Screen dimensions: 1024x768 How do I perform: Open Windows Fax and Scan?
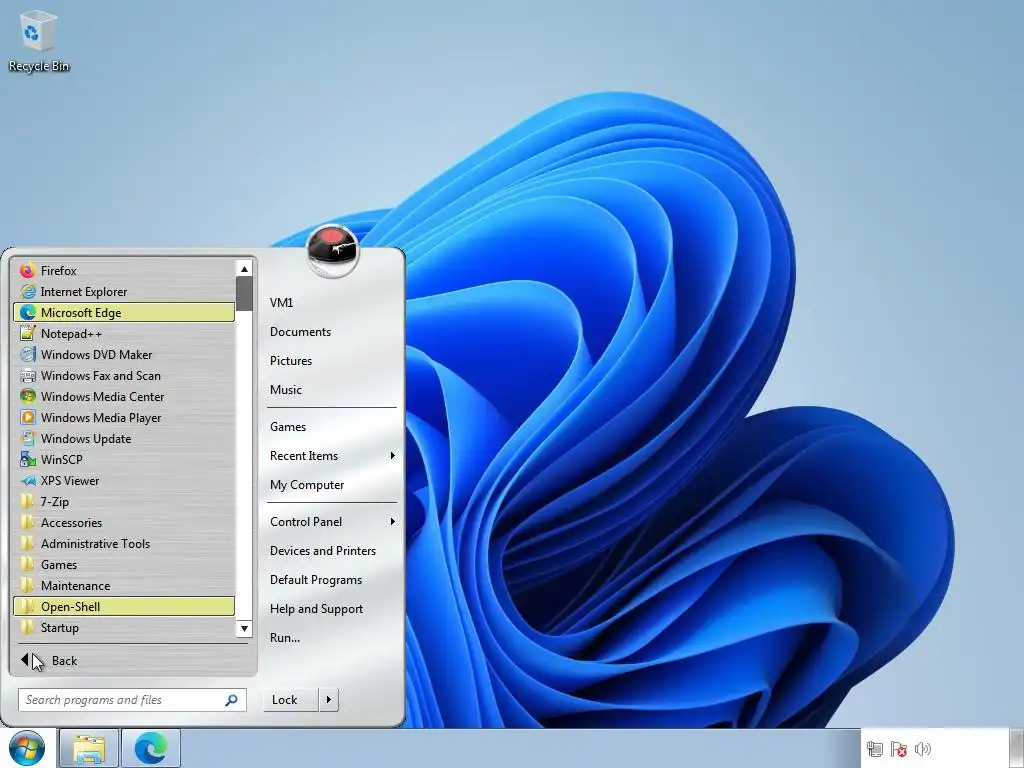coord(124,376)
